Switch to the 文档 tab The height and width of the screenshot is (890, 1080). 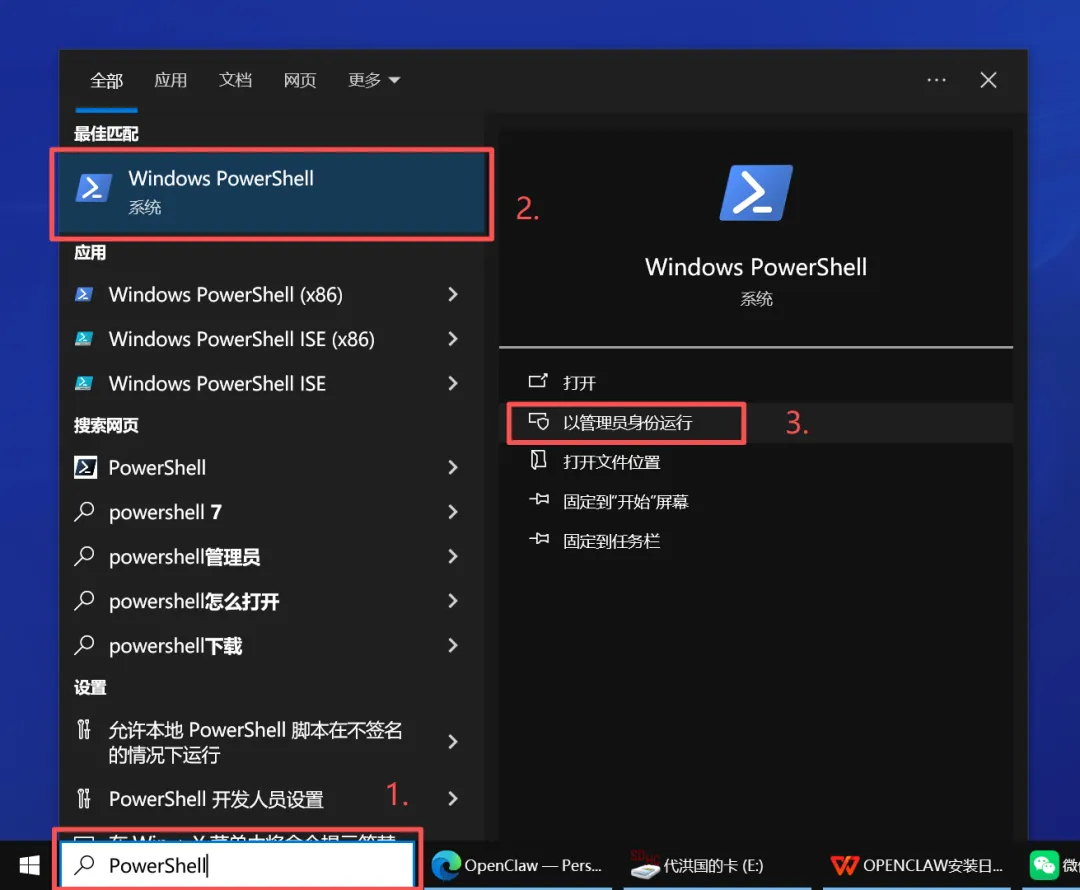[x=236, y=80]
